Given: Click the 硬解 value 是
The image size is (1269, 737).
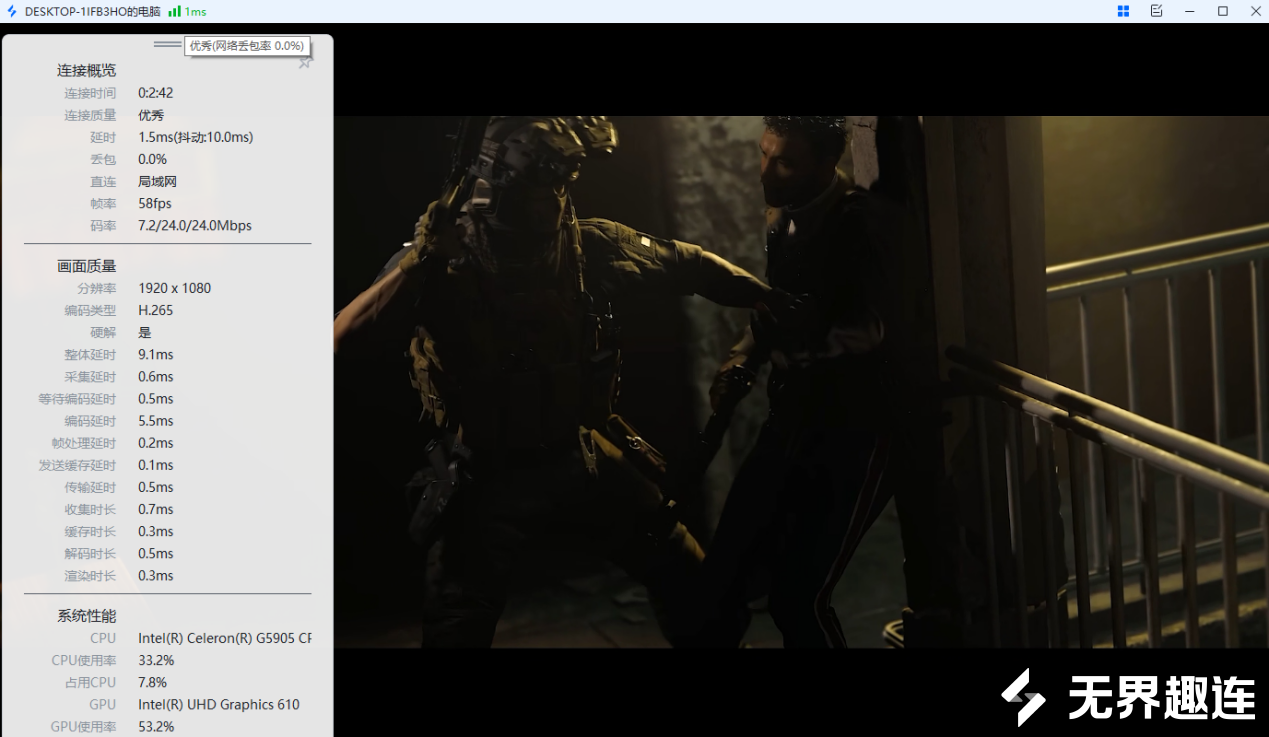Looking at the screenshot, I should 145,332.
